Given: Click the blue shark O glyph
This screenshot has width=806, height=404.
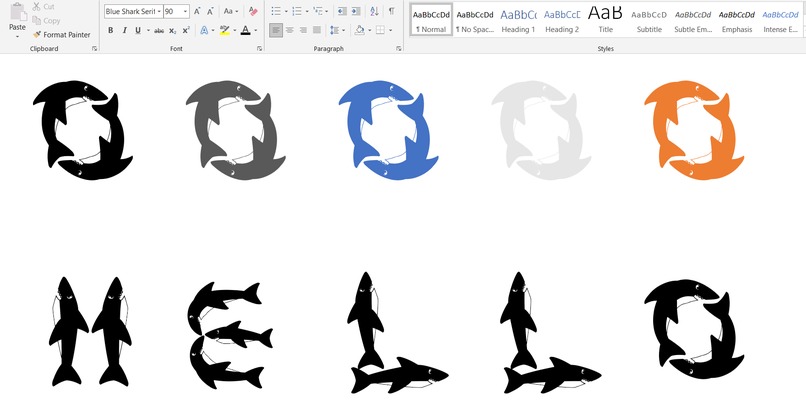Looking at the screenshot, I should tap(388, 130).
